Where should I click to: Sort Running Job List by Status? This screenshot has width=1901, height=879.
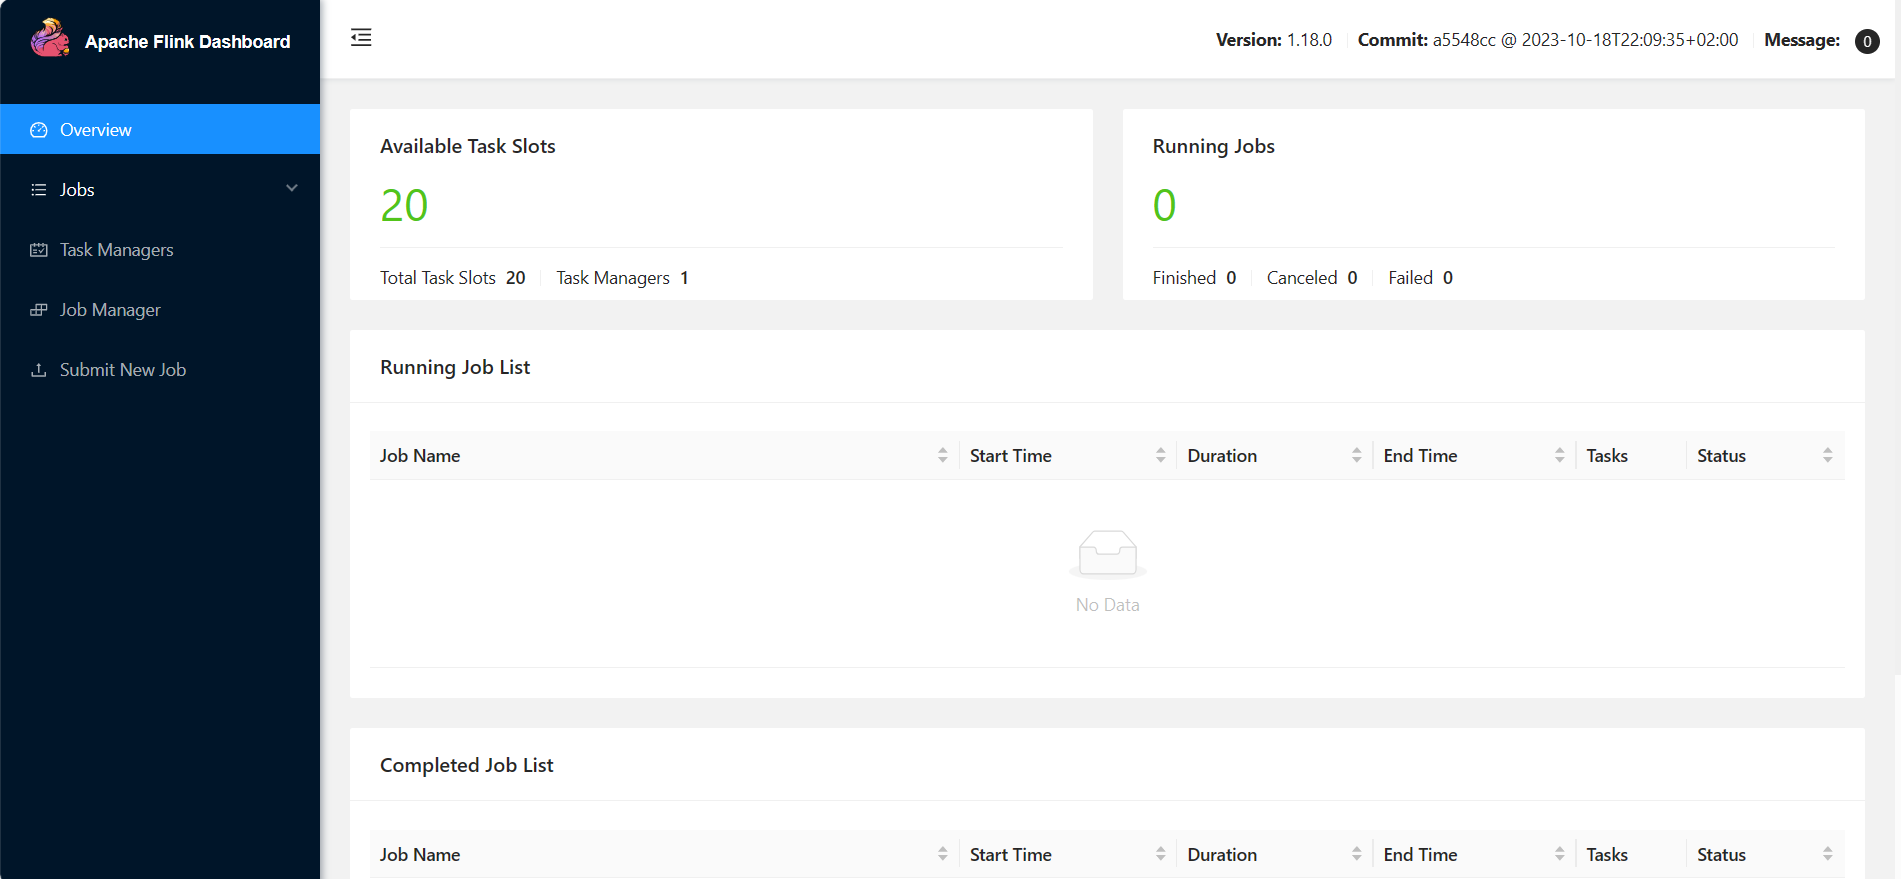[x=1827, y=456]
